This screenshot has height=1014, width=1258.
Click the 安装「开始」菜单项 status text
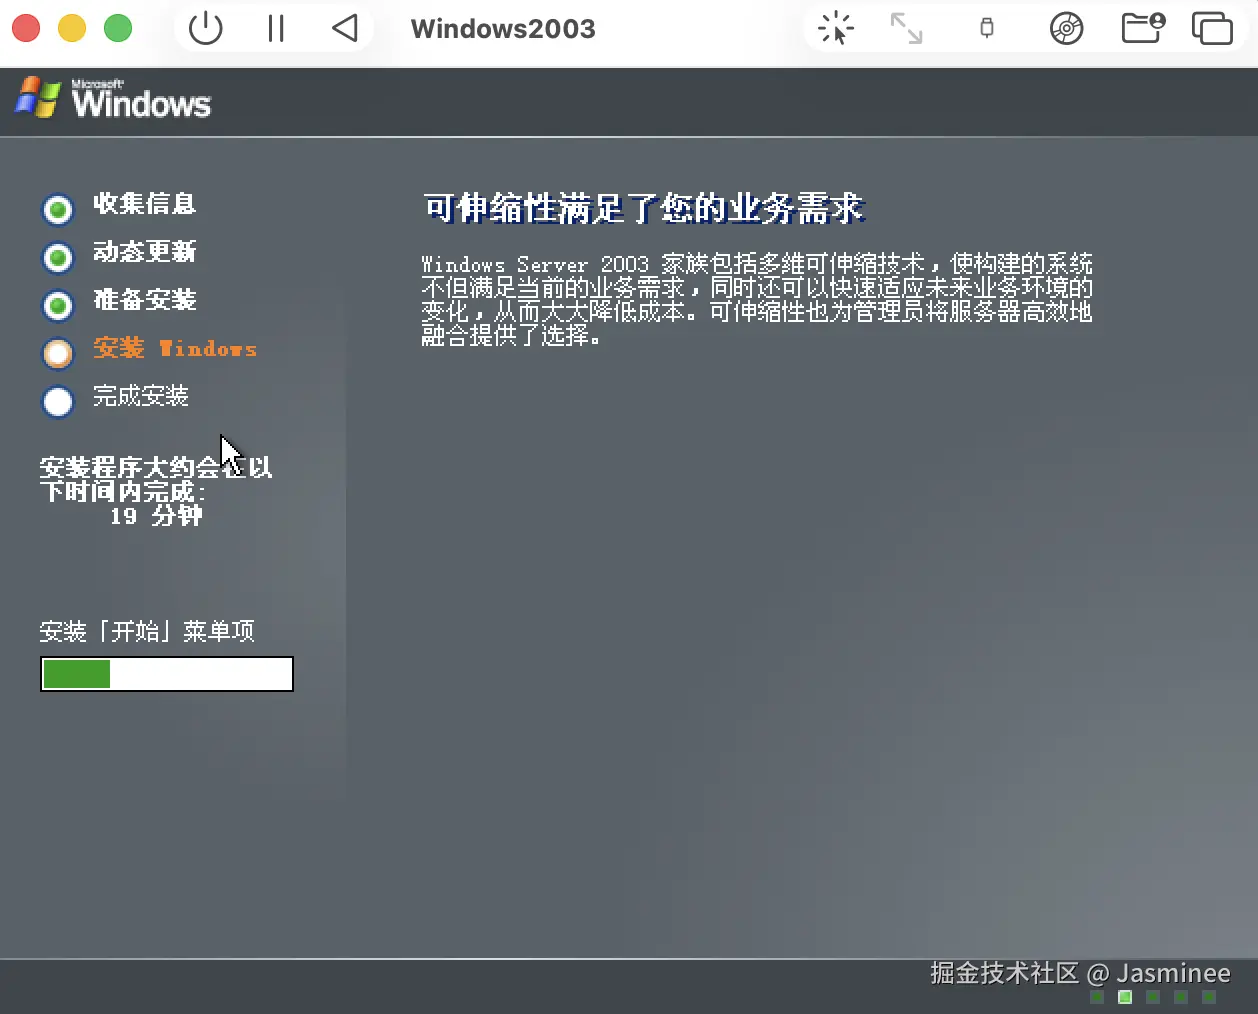click(x=147, y=631)
